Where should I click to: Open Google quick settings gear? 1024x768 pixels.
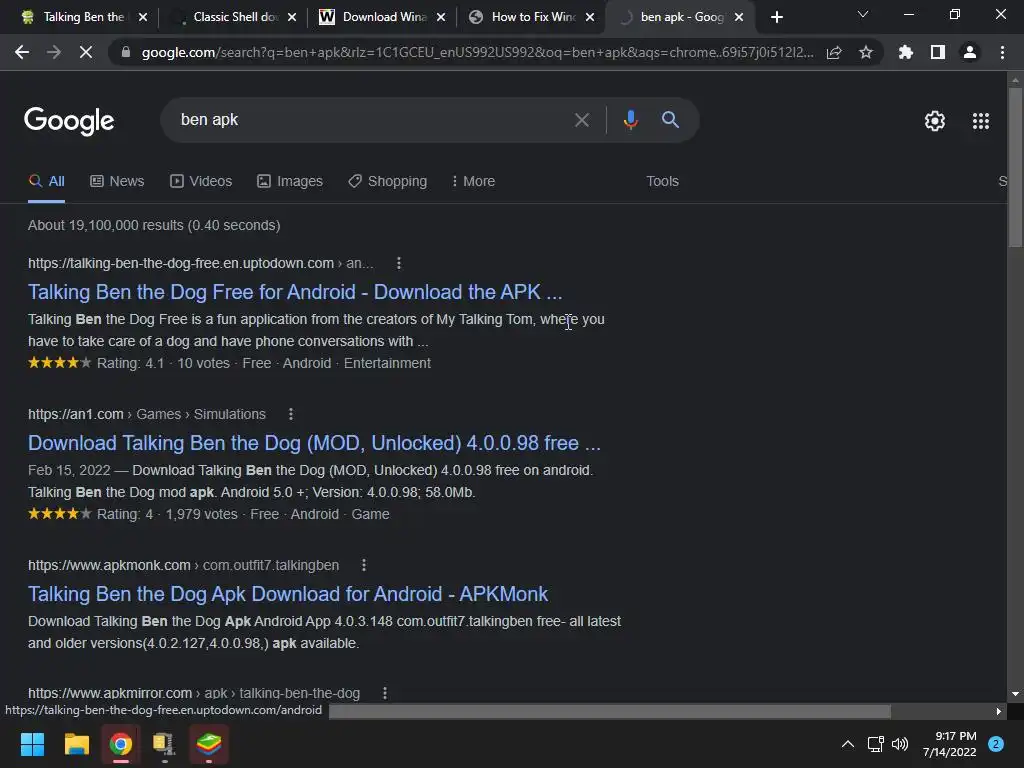pyautogui.click(x=935, y=121)
